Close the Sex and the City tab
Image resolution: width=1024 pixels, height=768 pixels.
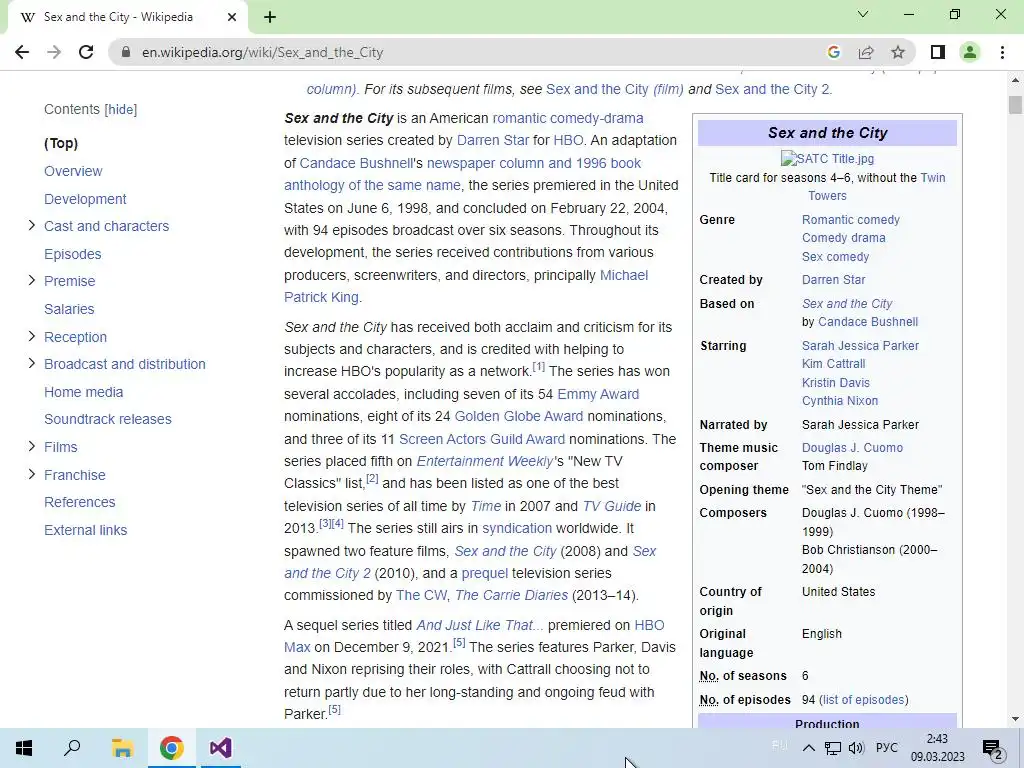point(232,17)
